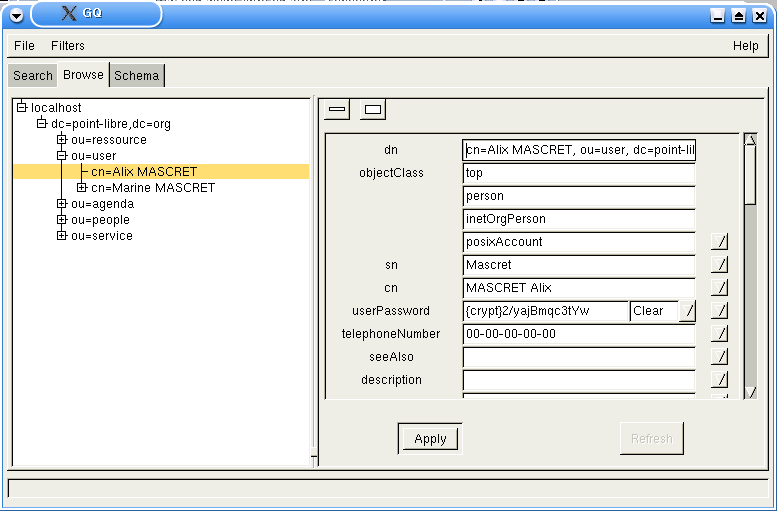Screen dimensions: 777x511
Task: Click the arrow button beside telephoneNumber field
Action: click(x=719, y=334)
